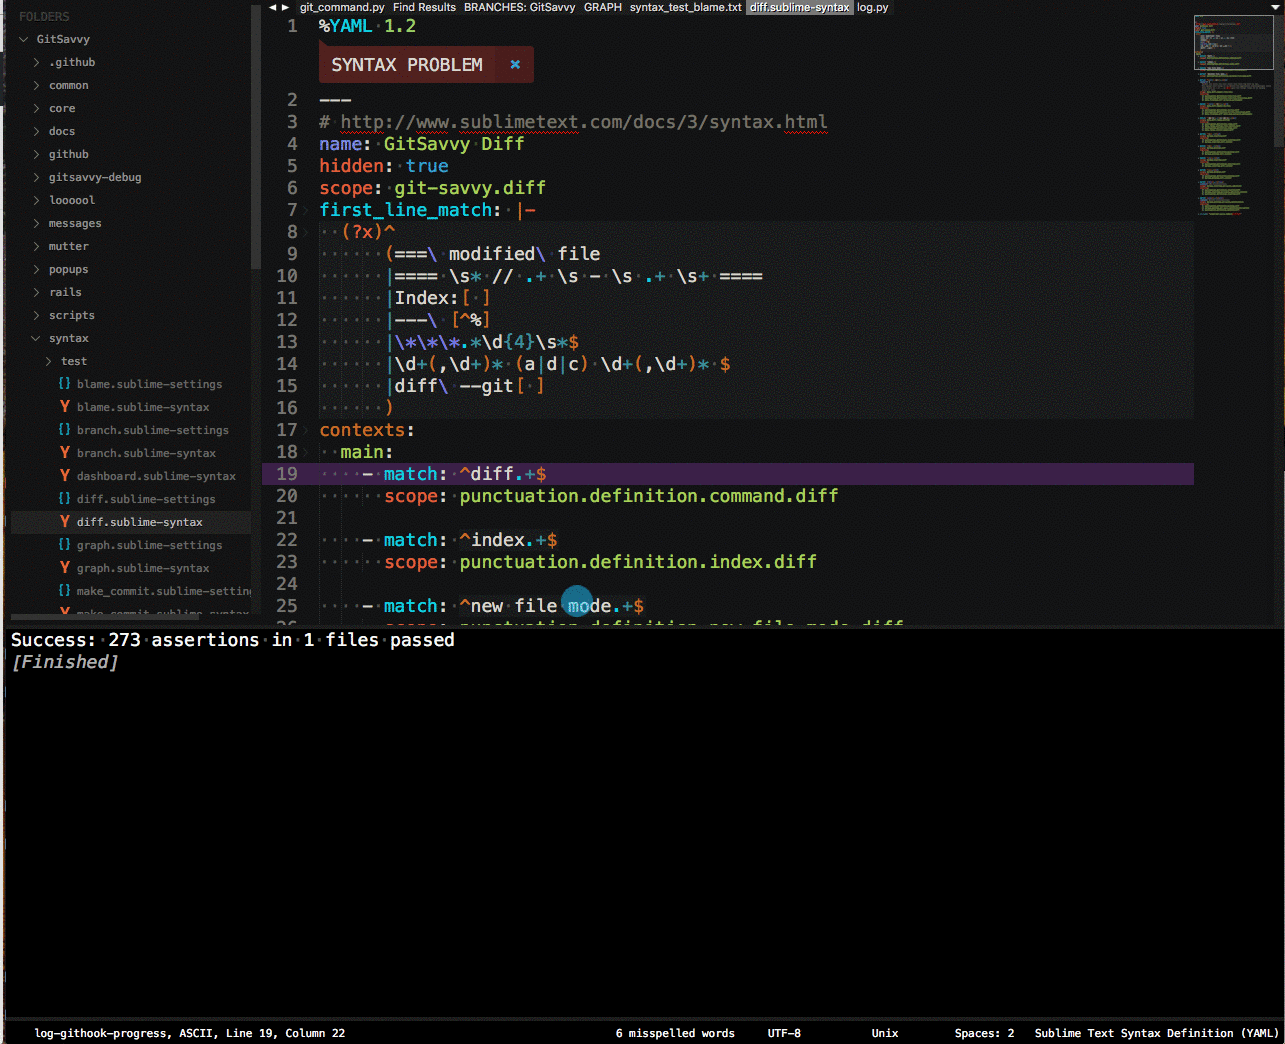The image size is (1285, 1044).
Task: Click 6 misspelled words in status bar
Action: pos(675,1033)
